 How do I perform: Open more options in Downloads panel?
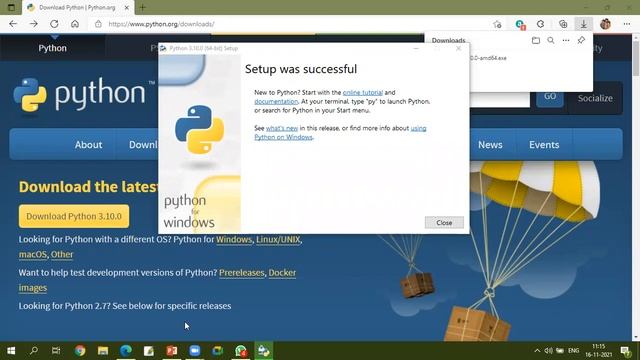point(566,40)
